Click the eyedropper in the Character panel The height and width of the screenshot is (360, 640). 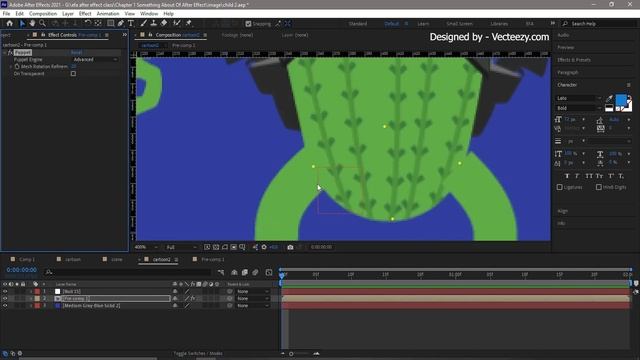[609, 98]
